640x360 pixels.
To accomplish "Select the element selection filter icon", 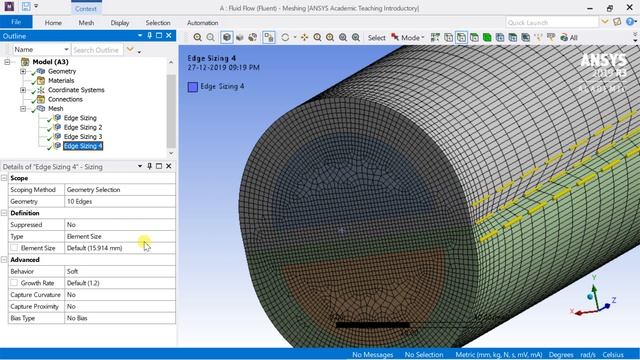I will tap(525, 38).
